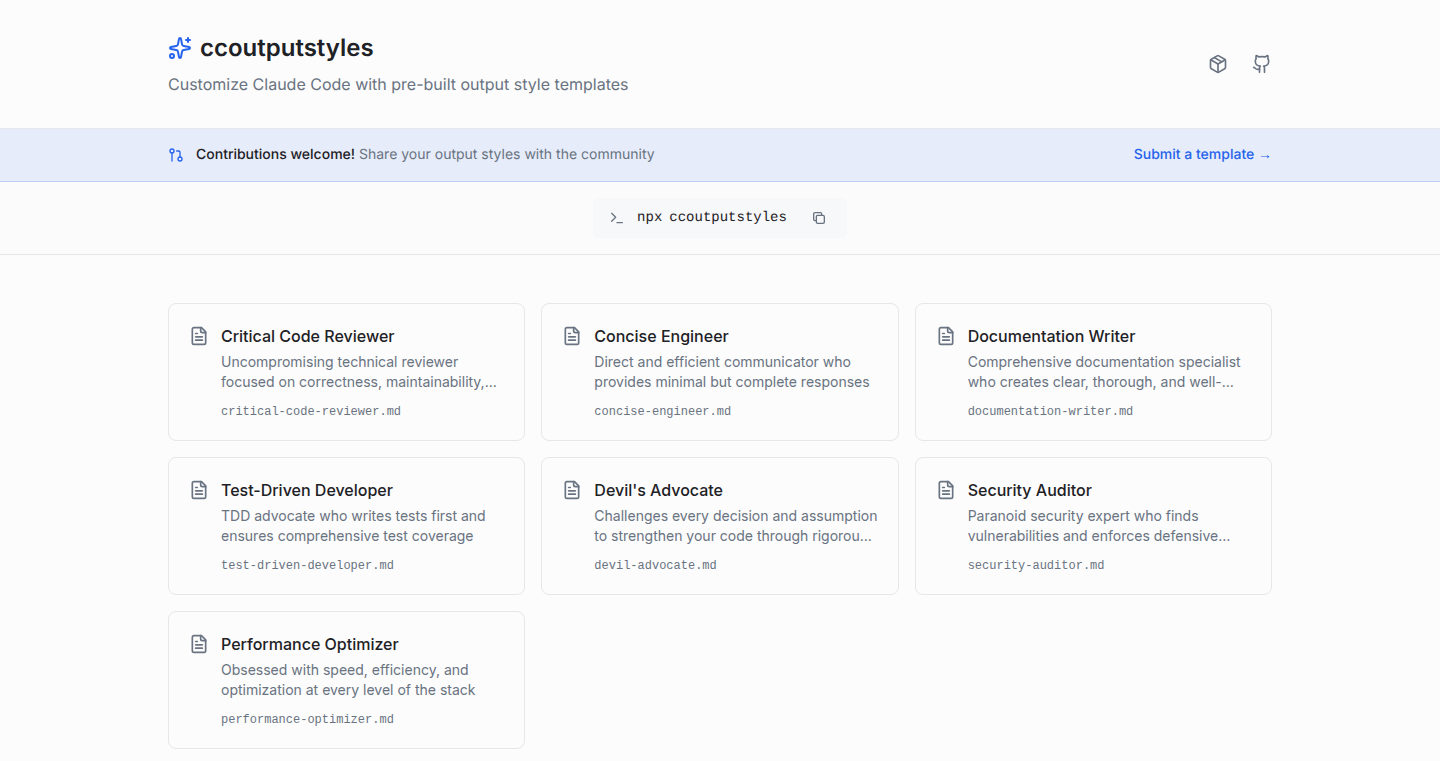Click the 'Uncompromising technical reviewer' description
The width and height of the screenshot is (1440, 761).
(359, 372)
